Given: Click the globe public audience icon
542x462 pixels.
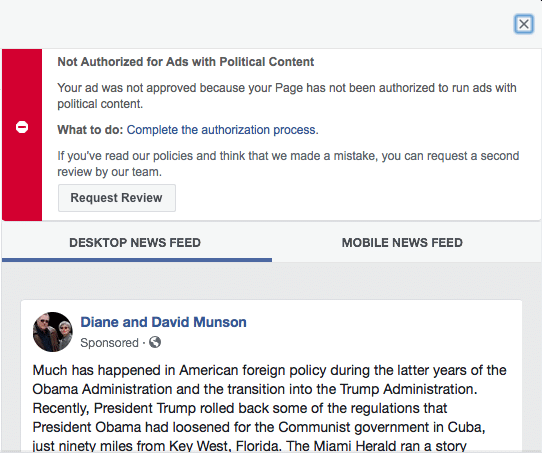Looking at the screenshot, I should coord(155,342).
